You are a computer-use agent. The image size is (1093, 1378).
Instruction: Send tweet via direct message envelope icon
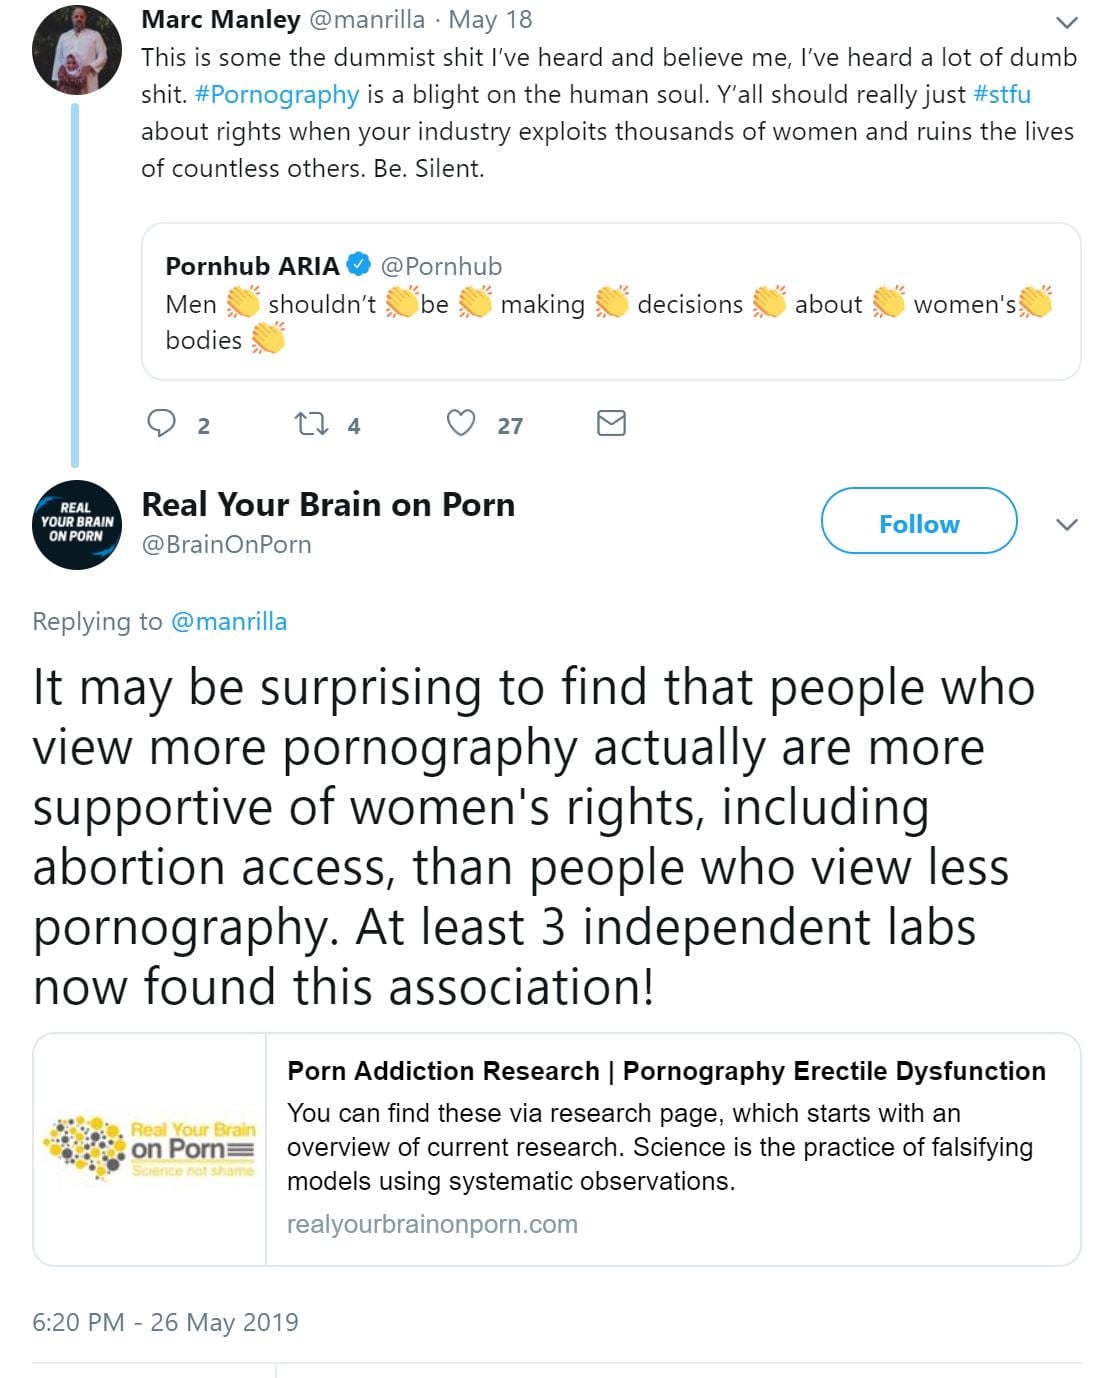611,424
